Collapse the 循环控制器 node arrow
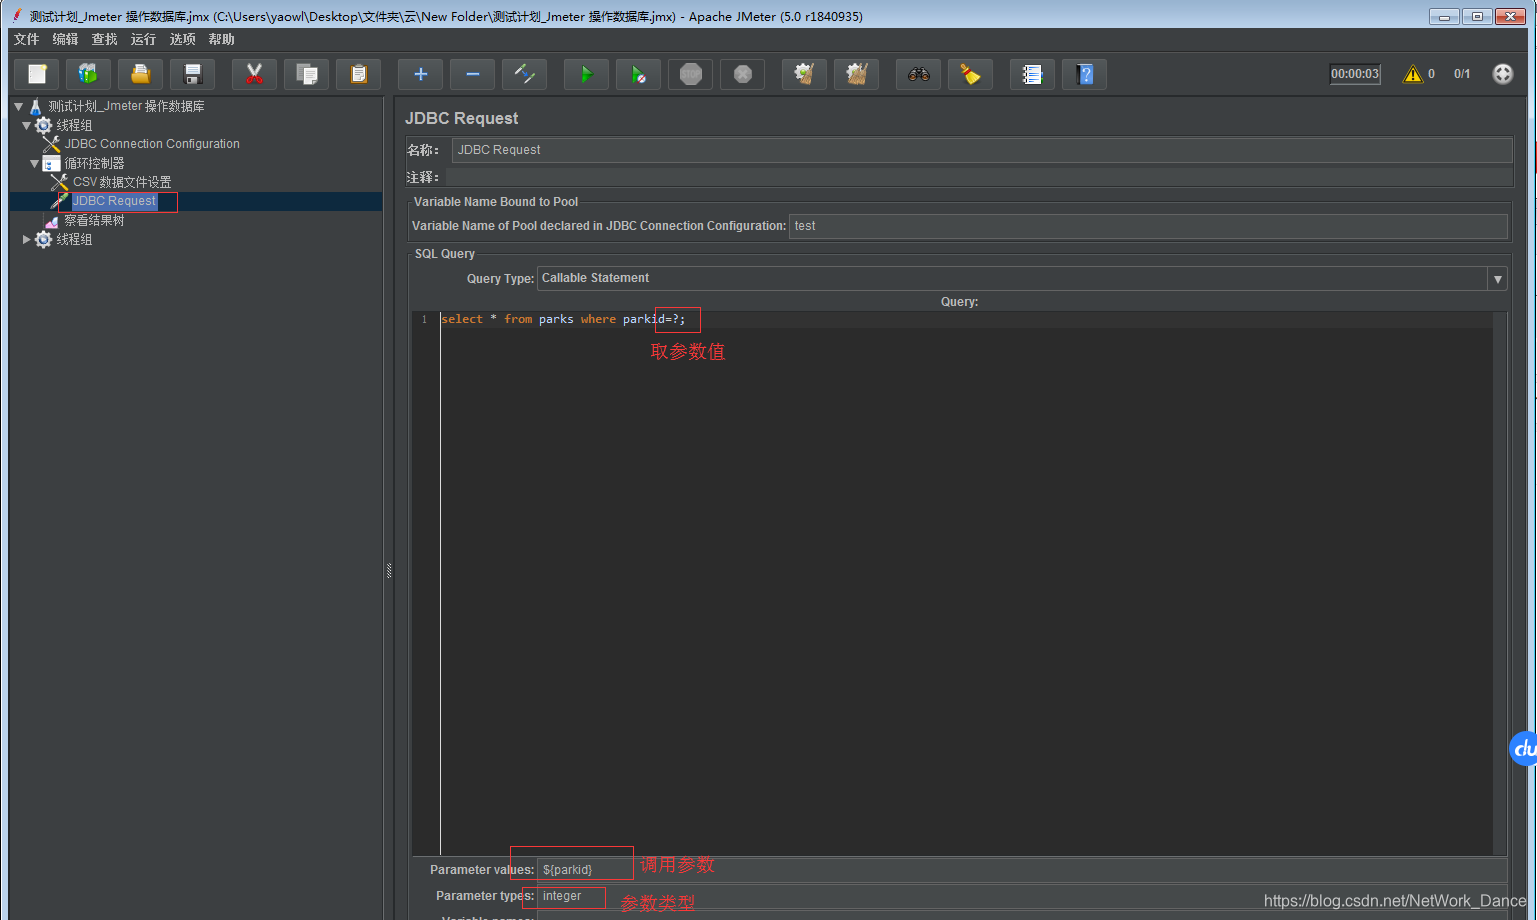This screenshot has width=1537, height=920. click(x=35, y=163)
